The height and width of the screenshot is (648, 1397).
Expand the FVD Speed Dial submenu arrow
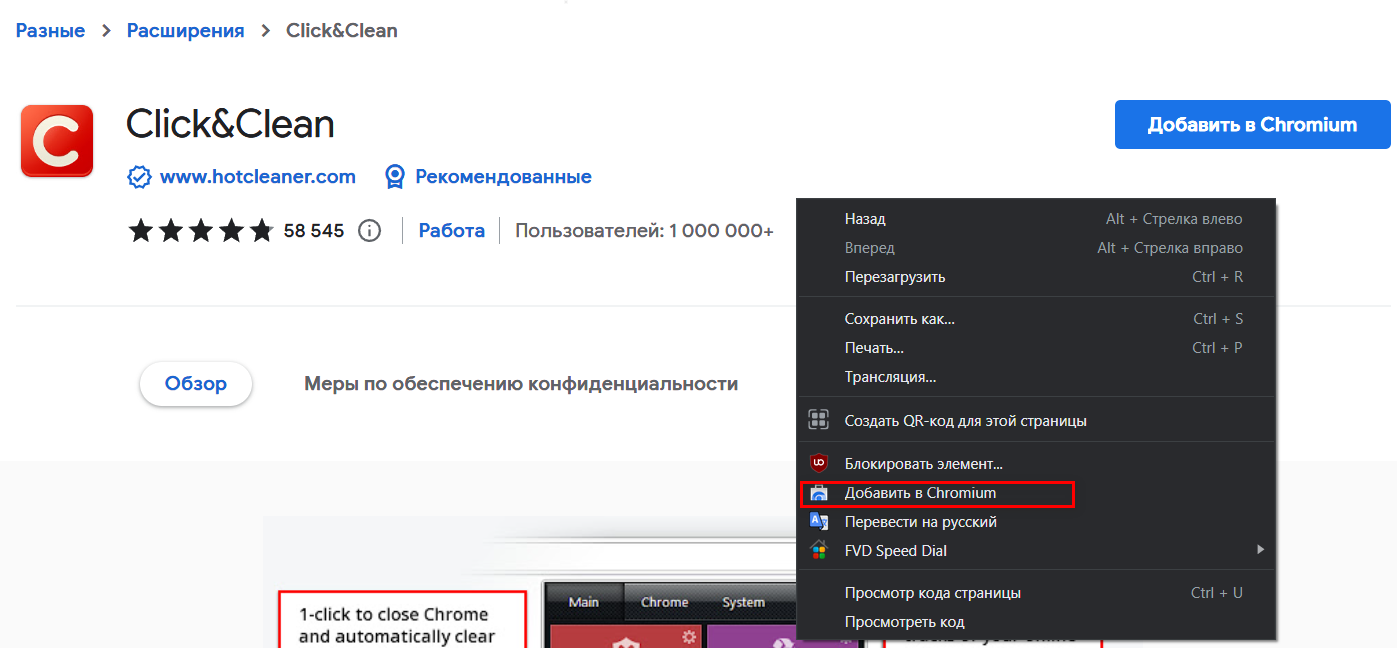1261,549
